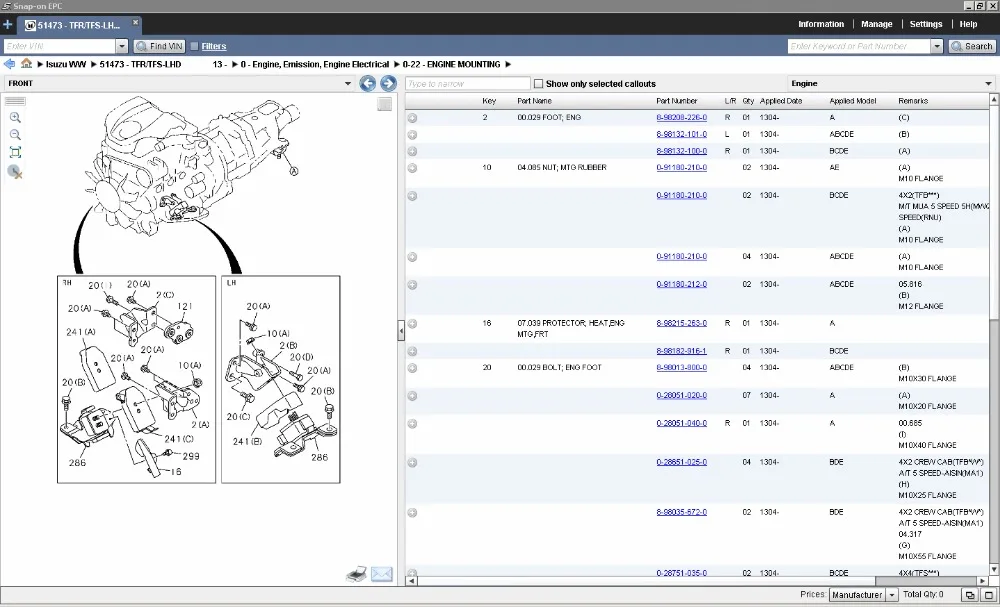Screen dimensions: 1000x607
Task: Enable the Filters checkbox
Action: pos(194,46)
